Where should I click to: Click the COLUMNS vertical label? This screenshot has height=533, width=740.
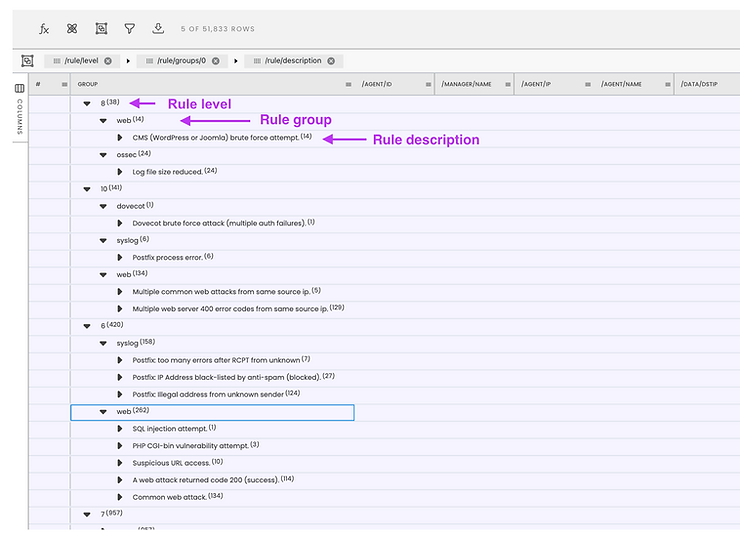(20, 117)
